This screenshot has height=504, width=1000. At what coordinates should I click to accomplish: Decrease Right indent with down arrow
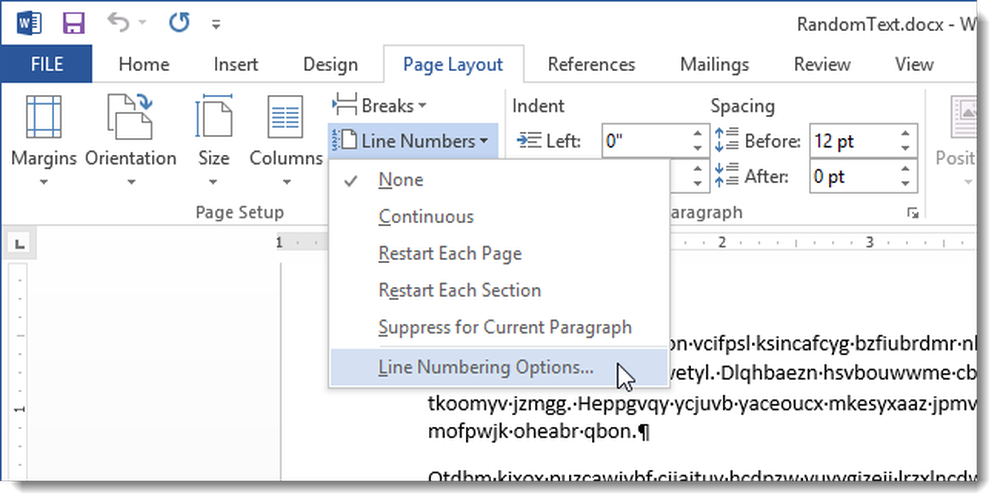pyautogui.click(x=698, y=184)
